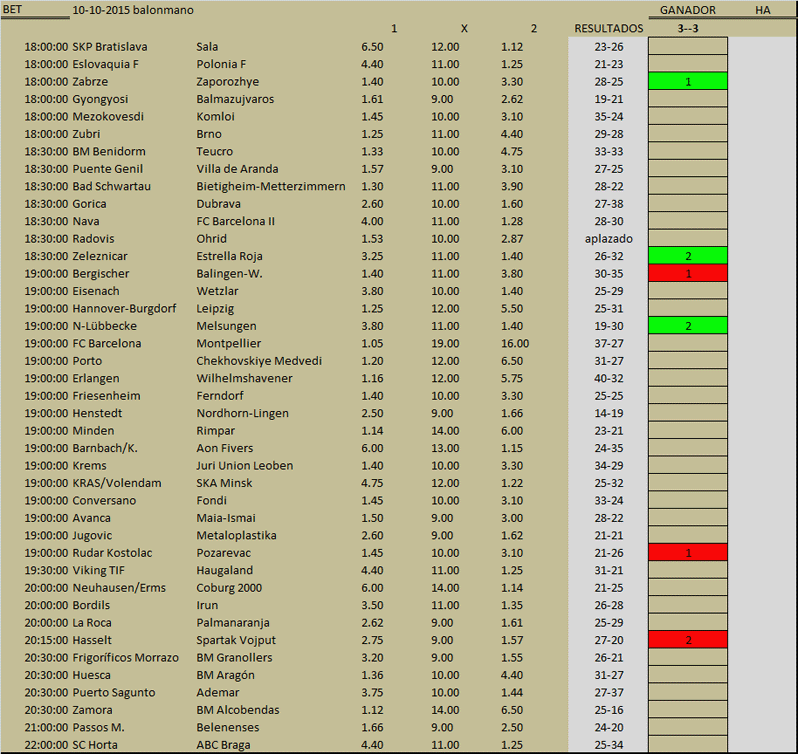The width and height of the screenshot is (798, 754).
Task: Select the Melsungen opponent cell
Action: (226, 326)
